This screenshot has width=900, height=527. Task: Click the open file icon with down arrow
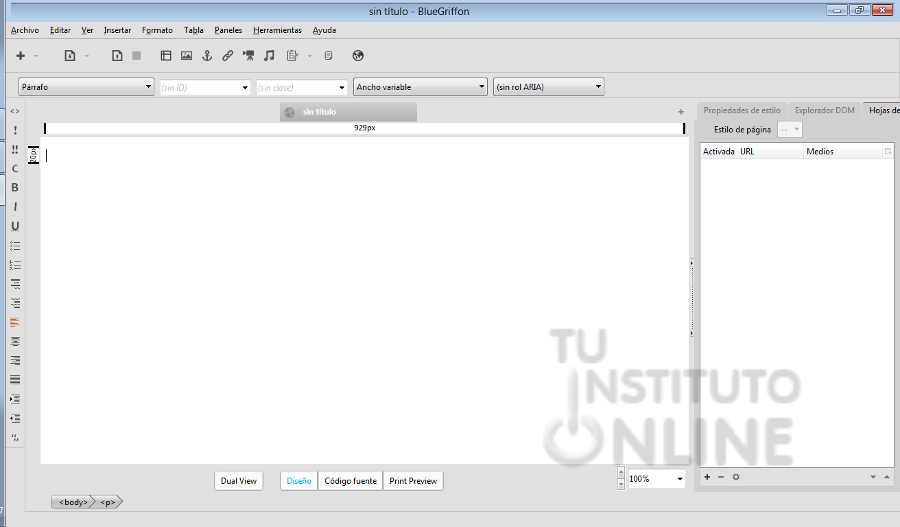69,56
